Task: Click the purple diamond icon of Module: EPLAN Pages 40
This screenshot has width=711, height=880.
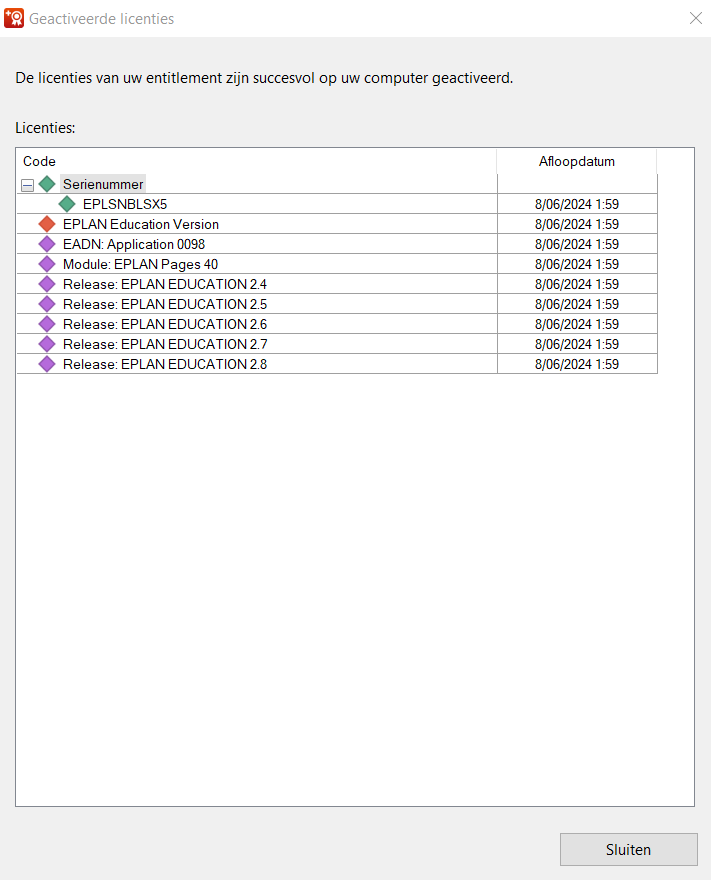Action: coord(47,264)
